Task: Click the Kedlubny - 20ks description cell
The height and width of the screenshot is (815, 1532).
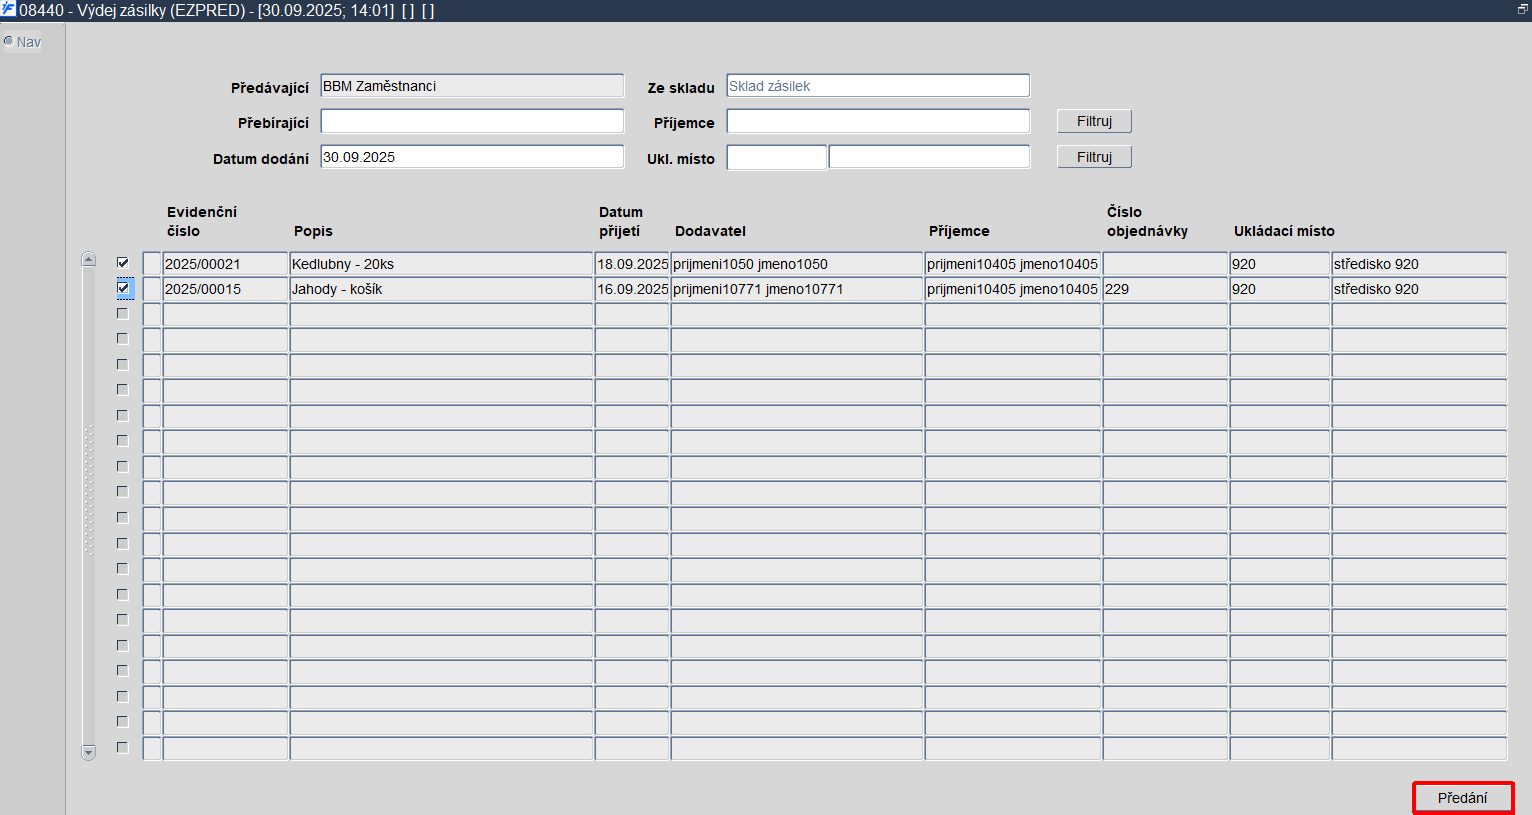Action: [441, 264]
